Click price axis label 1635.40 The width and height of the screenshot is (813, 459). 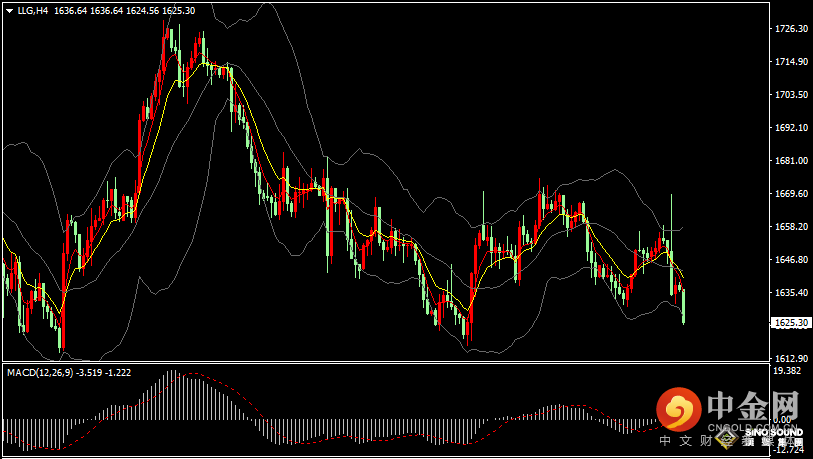791,293
